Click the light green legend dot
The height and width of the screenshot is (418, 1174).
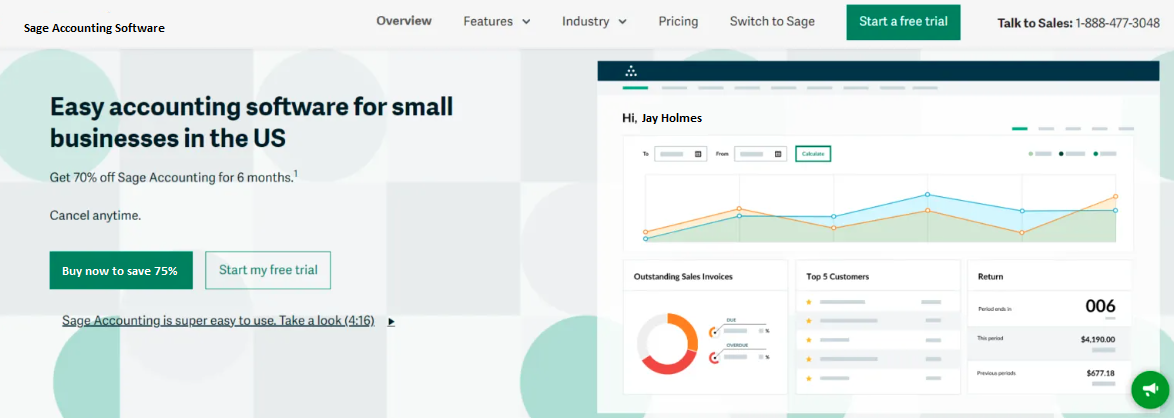1030,154
